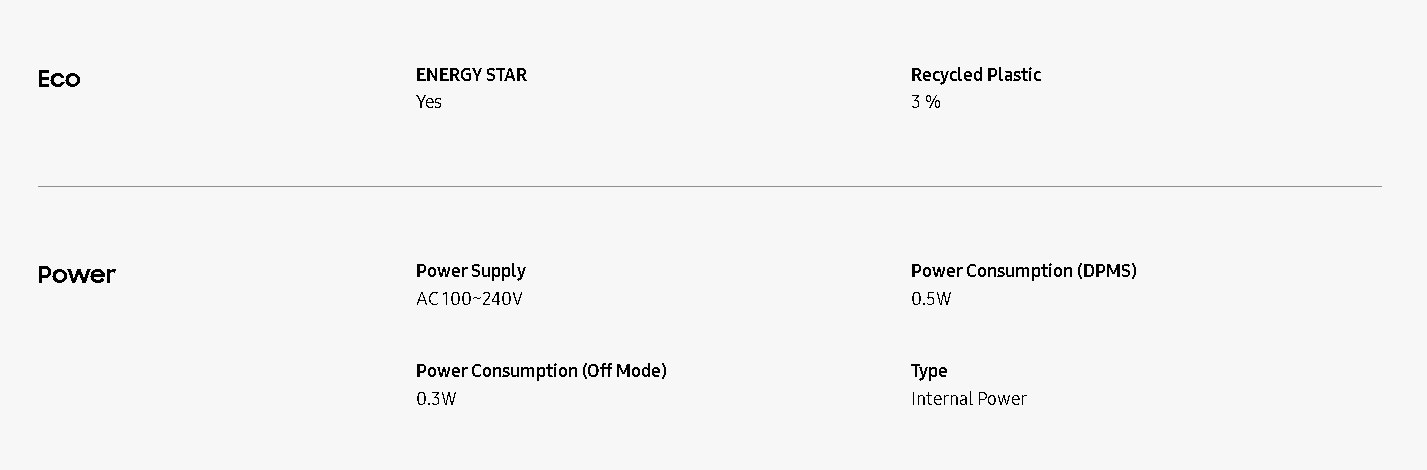Click the Power section heading
1427x470 pixels.
pos(77,275)
